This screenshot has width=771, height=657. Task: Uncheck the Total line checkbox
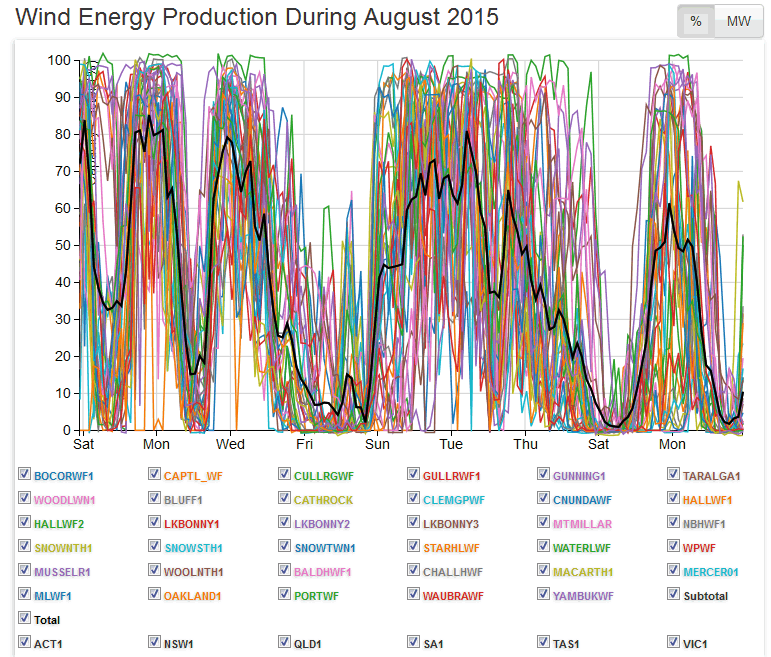coord(24,618)
